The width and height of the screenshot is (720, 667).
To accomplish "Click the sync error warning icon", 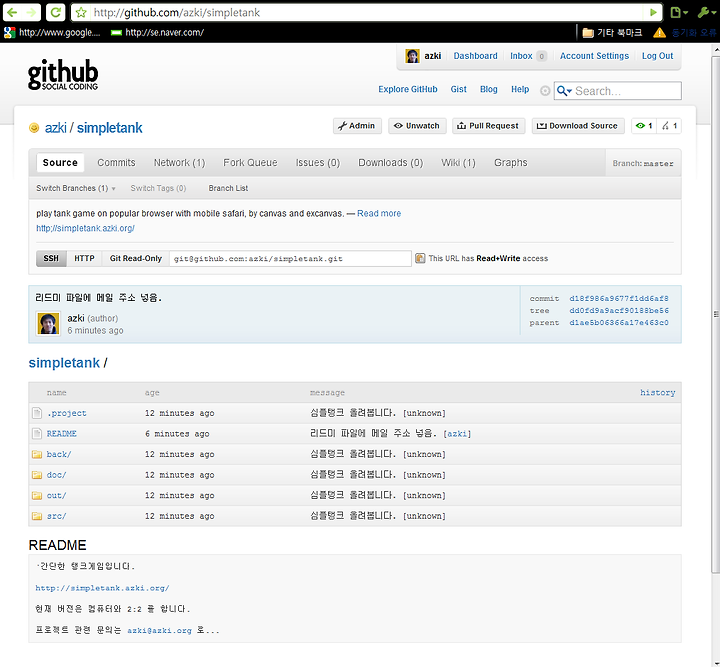I will tap(659, 33).
